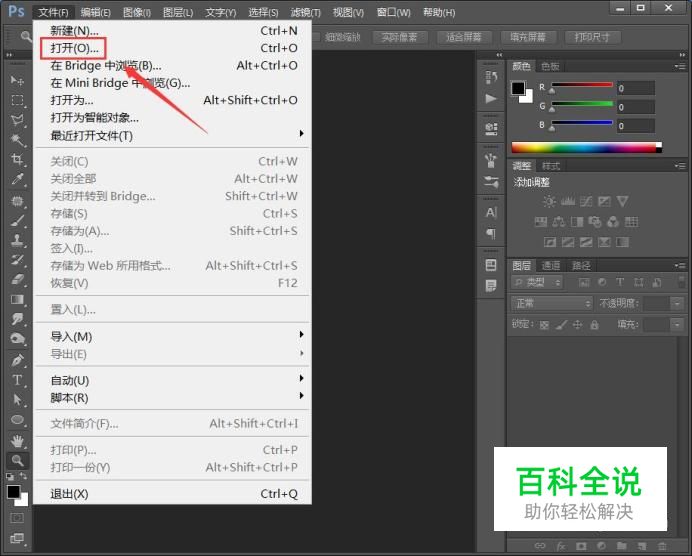Select the Hand tool
Image resolution: width=692 pixels, height=556 pixels.
tap(17, 440)
